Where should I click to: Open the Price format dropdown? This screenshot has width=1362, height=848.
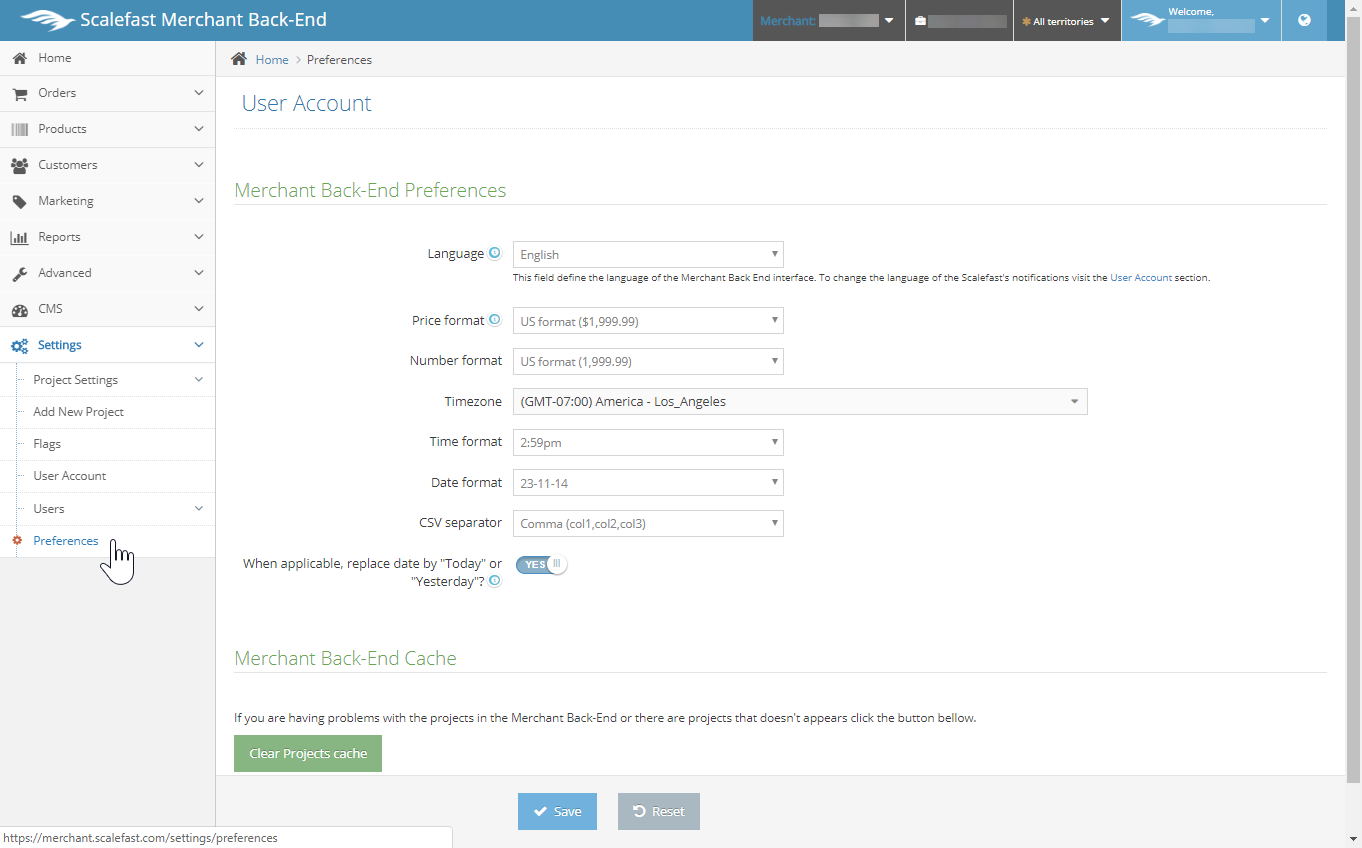point(647,321)
